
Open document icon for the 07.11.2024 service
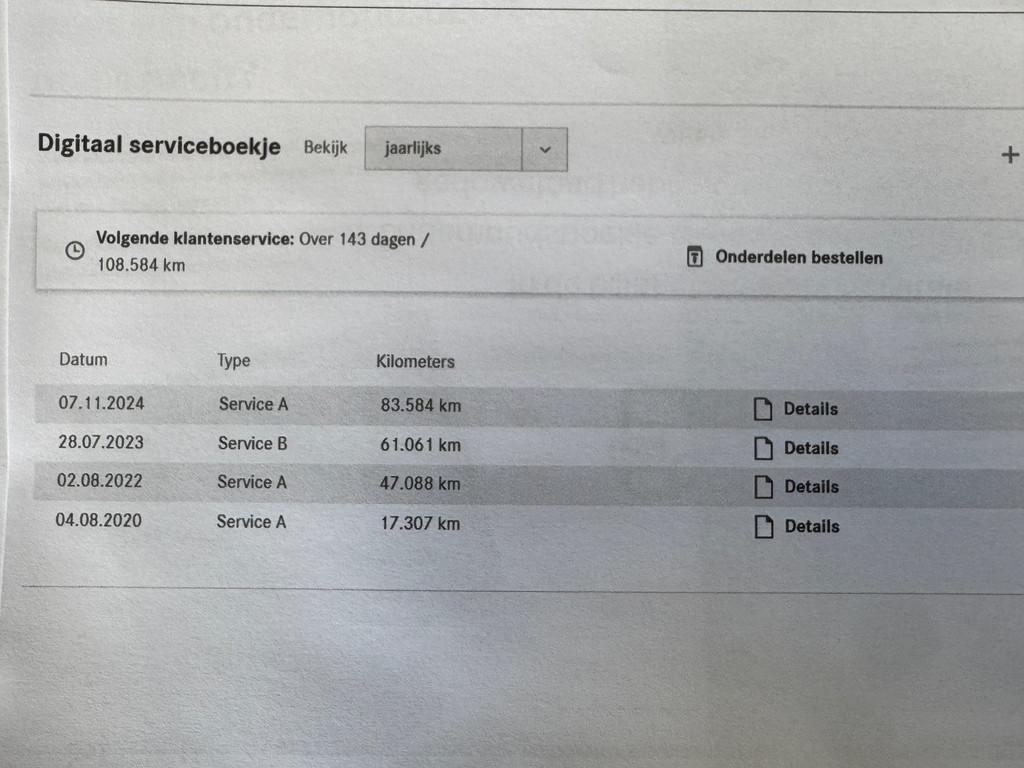[763, 409]
